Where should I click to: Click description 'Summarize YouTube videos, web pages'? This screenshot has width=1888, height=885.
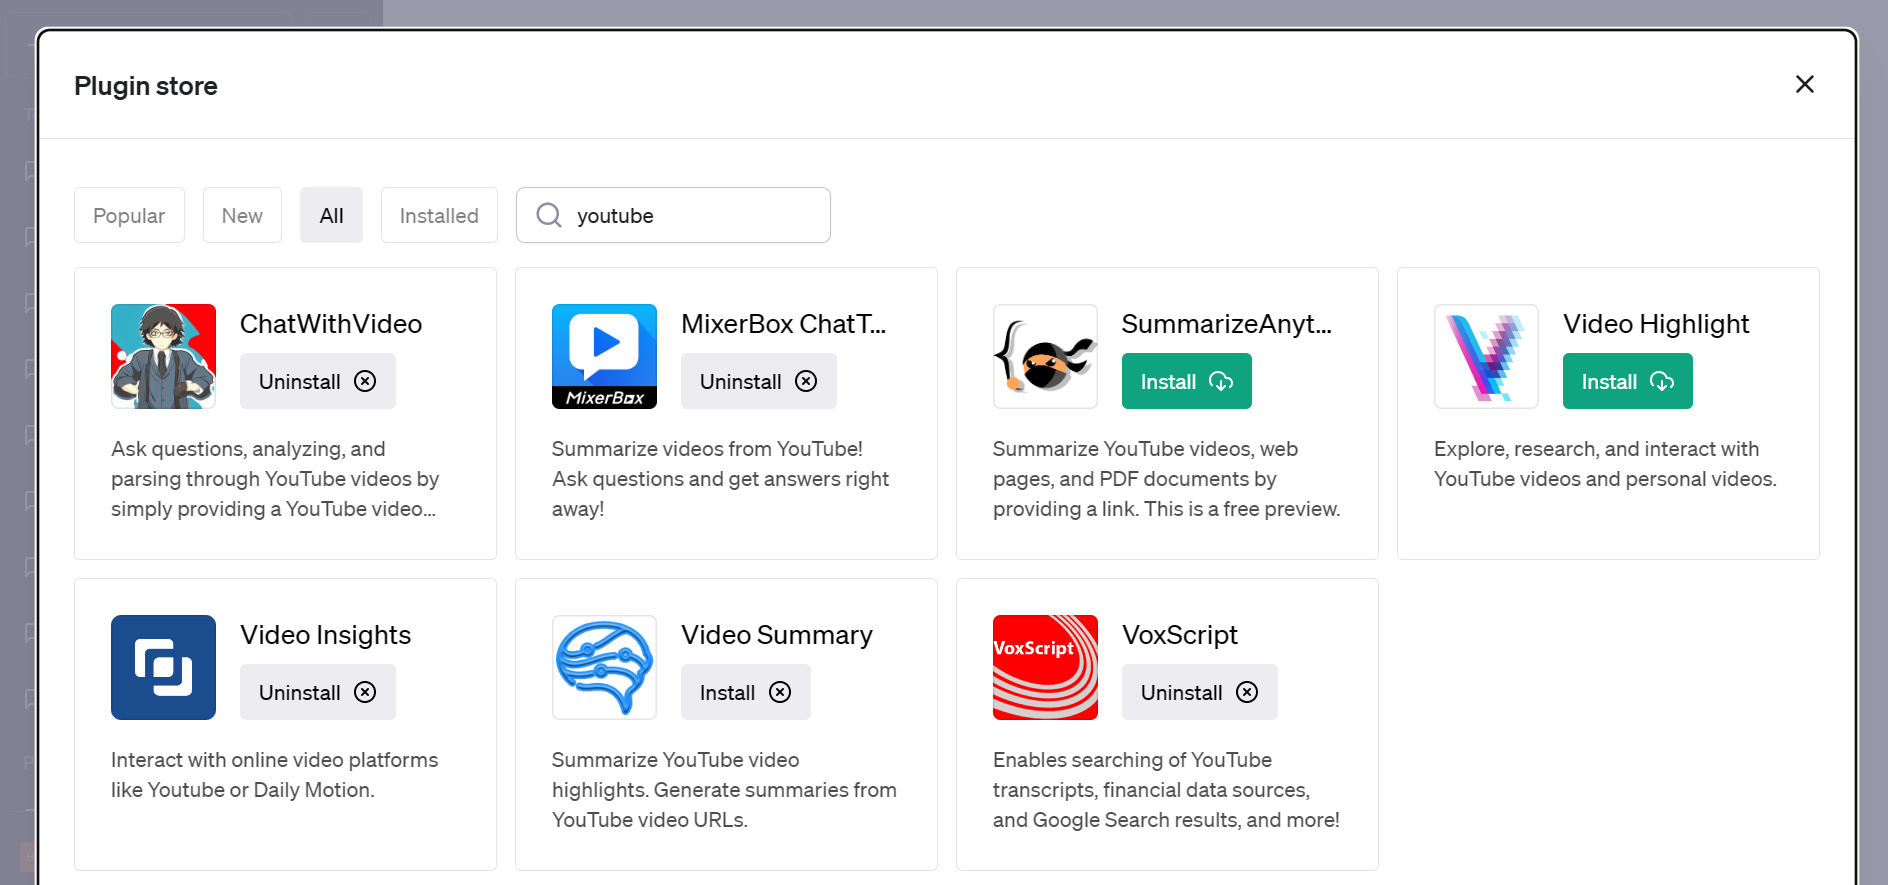click(x=1166, y=479)
